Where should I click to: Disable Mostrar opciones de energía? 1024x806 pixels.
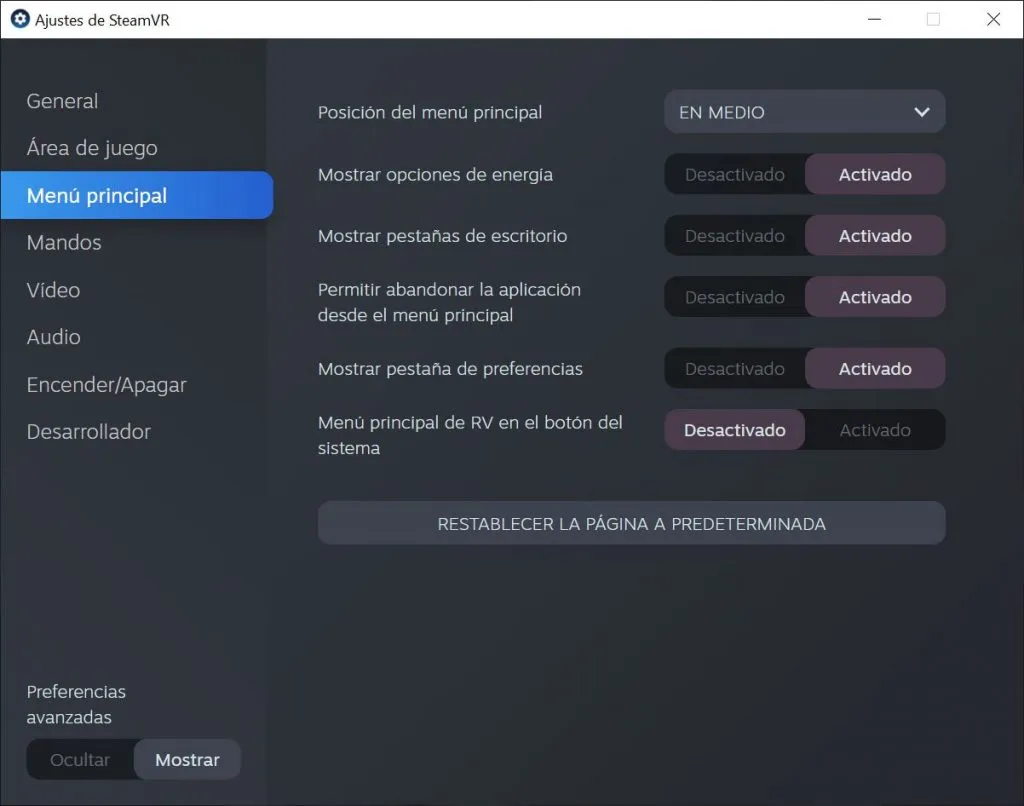tap(735, 174)
